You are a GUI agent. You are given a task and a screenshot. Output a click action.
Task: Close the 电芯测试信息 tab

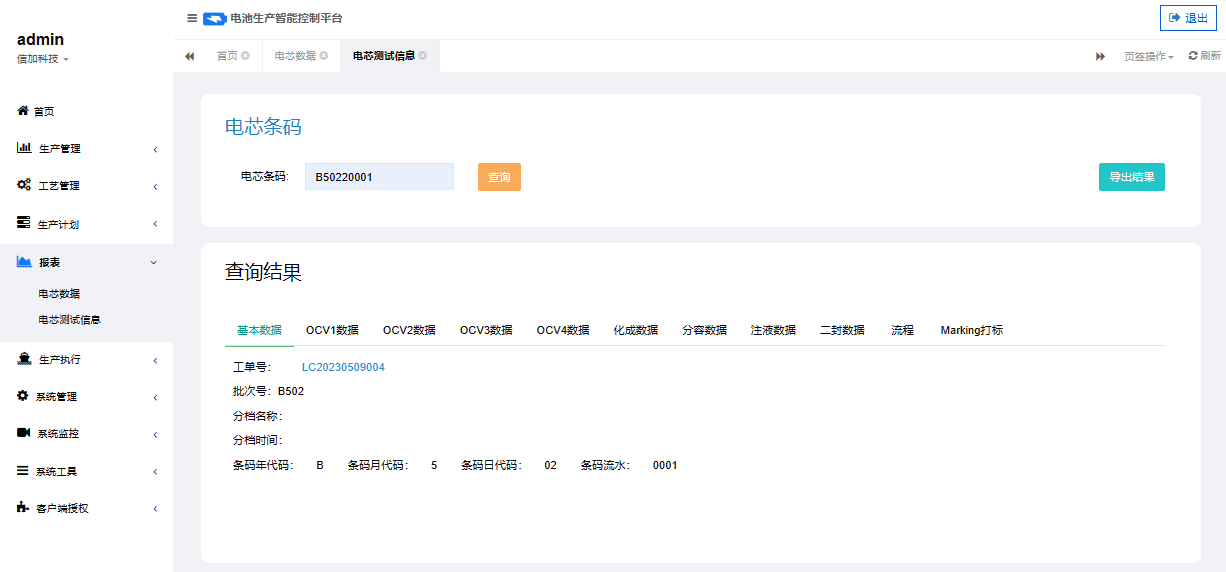[423, 56]
